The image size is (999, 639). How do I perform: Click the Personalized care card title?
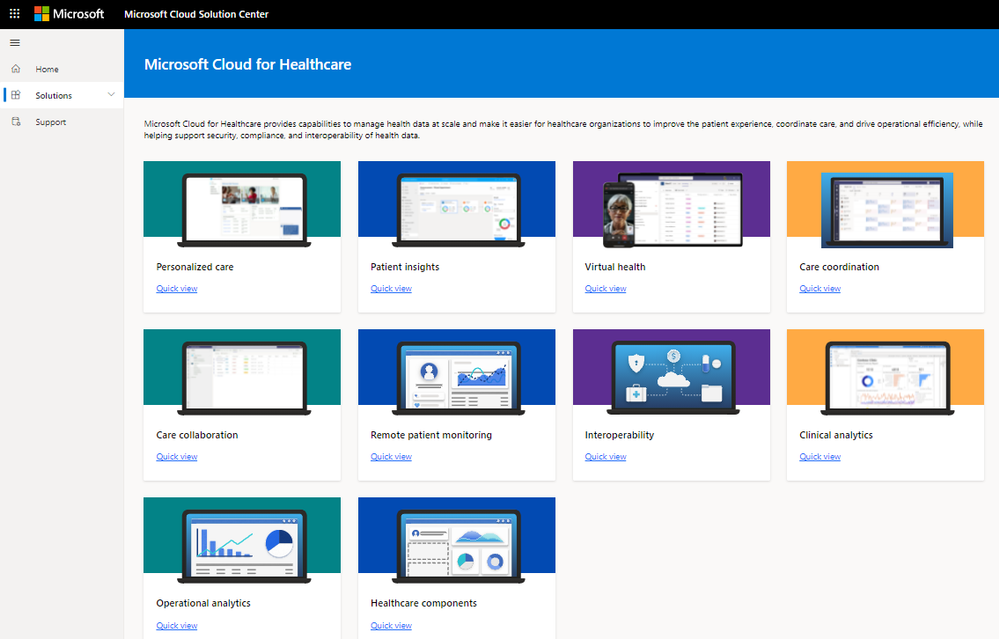195,267
